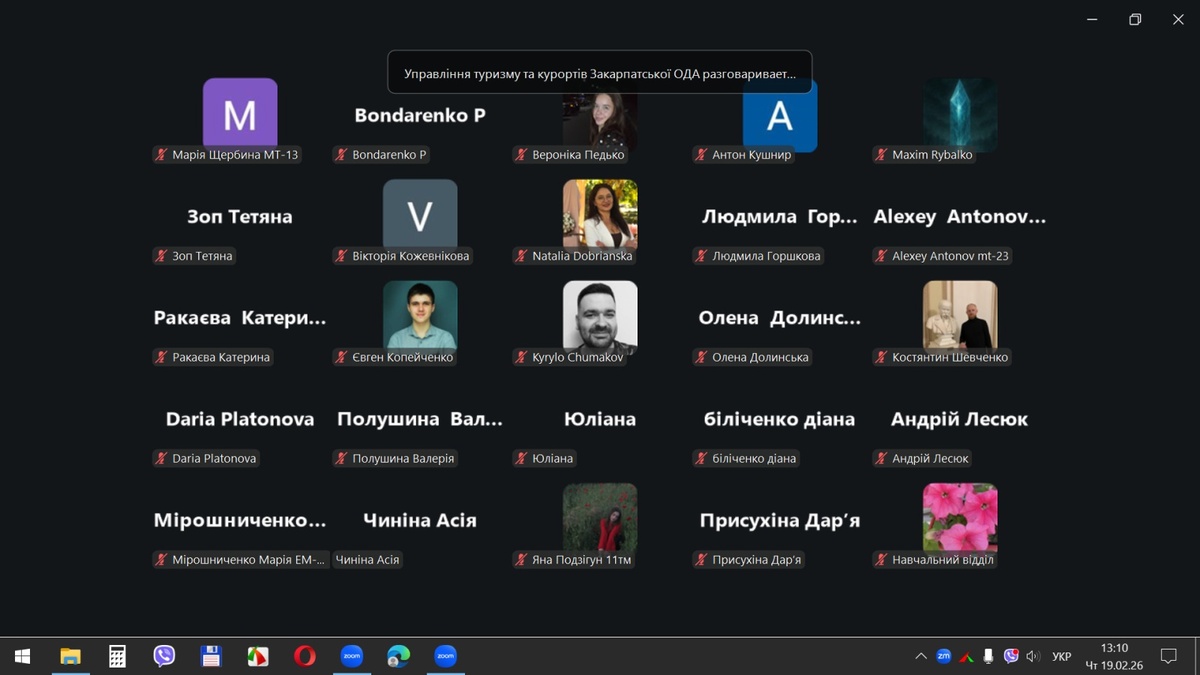Open the УКР keyboard language switcher
The width and height of the screenshot is (1200, 675).
coord(1062,656)
